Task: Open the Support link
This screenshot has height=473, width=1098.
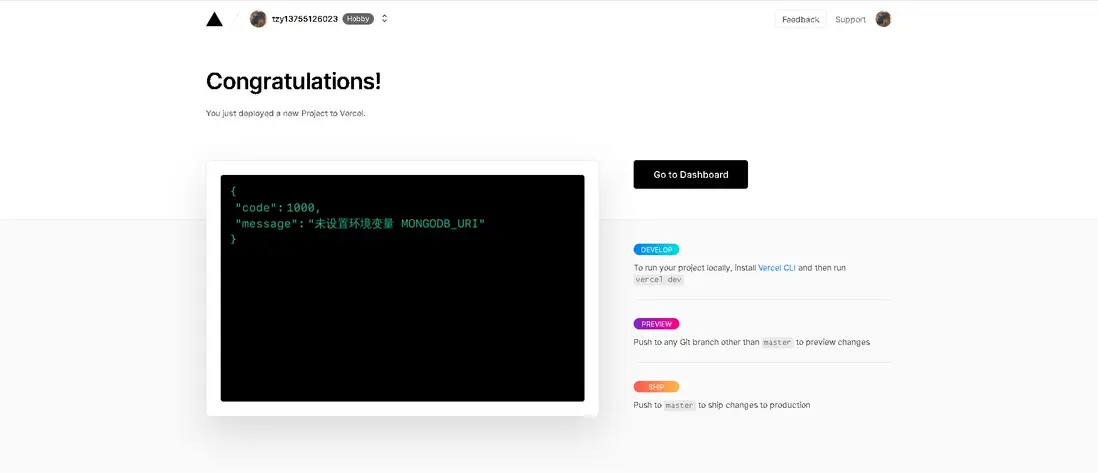Action: pos(850,20)
